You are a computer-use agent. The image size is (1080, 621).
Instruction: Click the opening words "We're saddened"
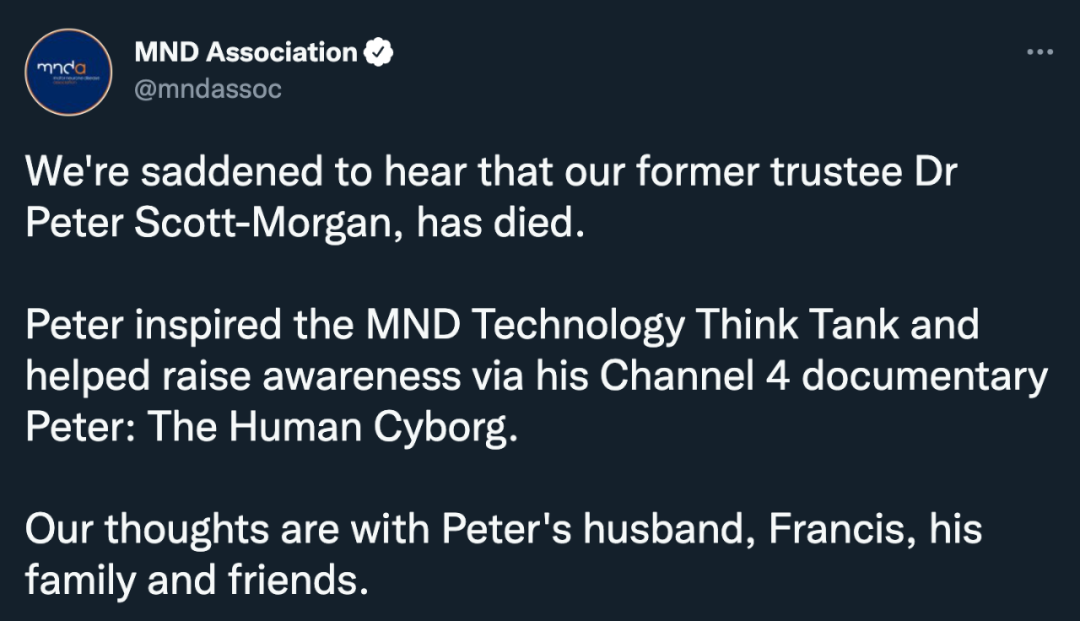point(174,171)
